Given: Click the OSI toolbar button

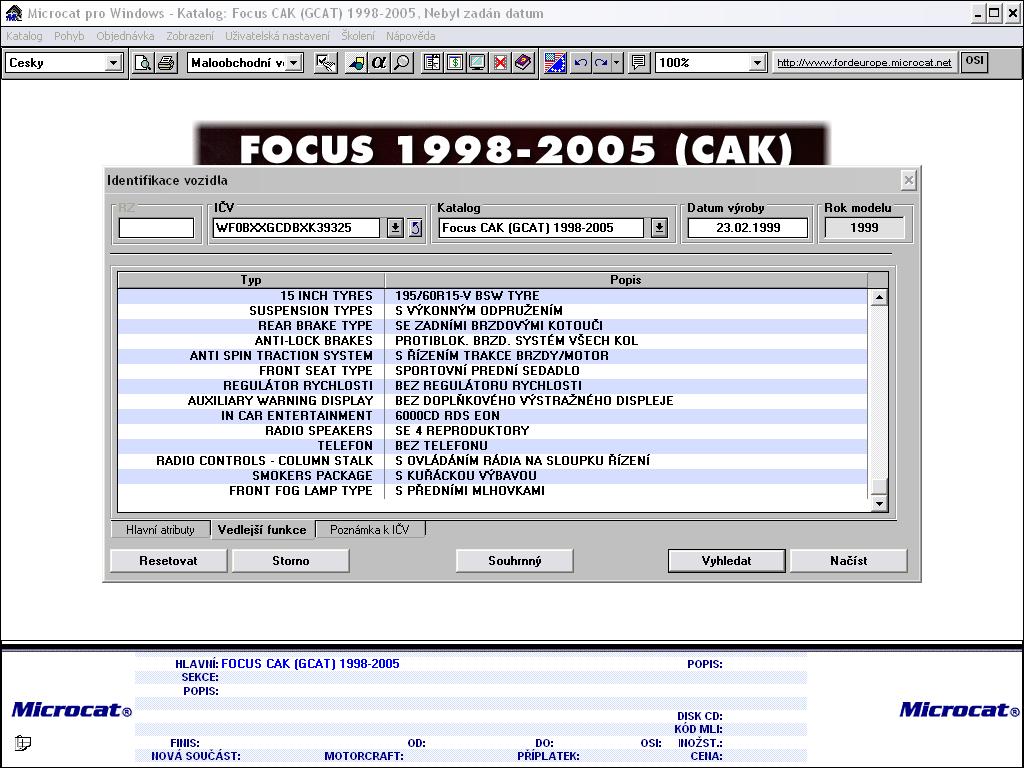Looking at the screenshot, I should [974, 62].
